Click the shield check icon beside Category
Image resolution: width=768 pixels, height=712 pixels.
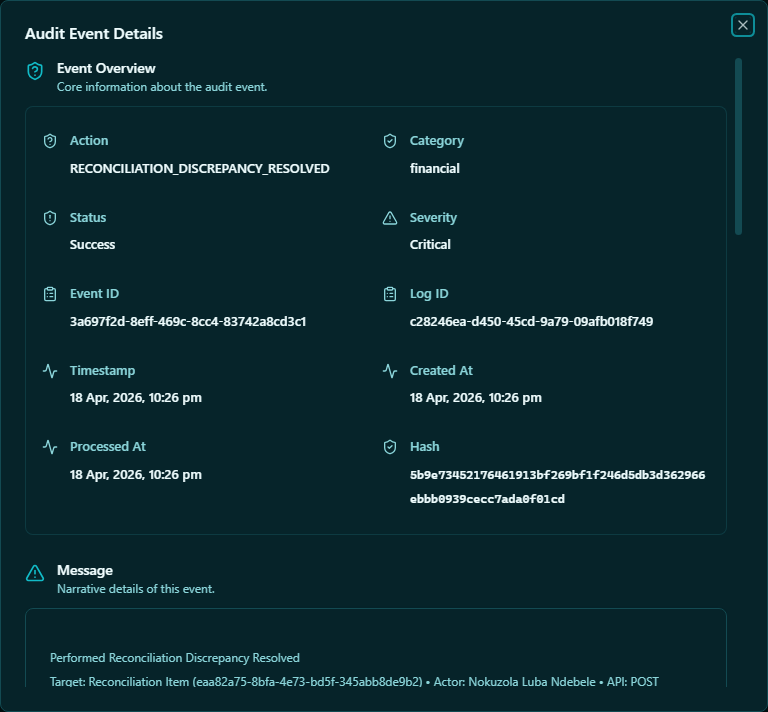tap(390, 141)
